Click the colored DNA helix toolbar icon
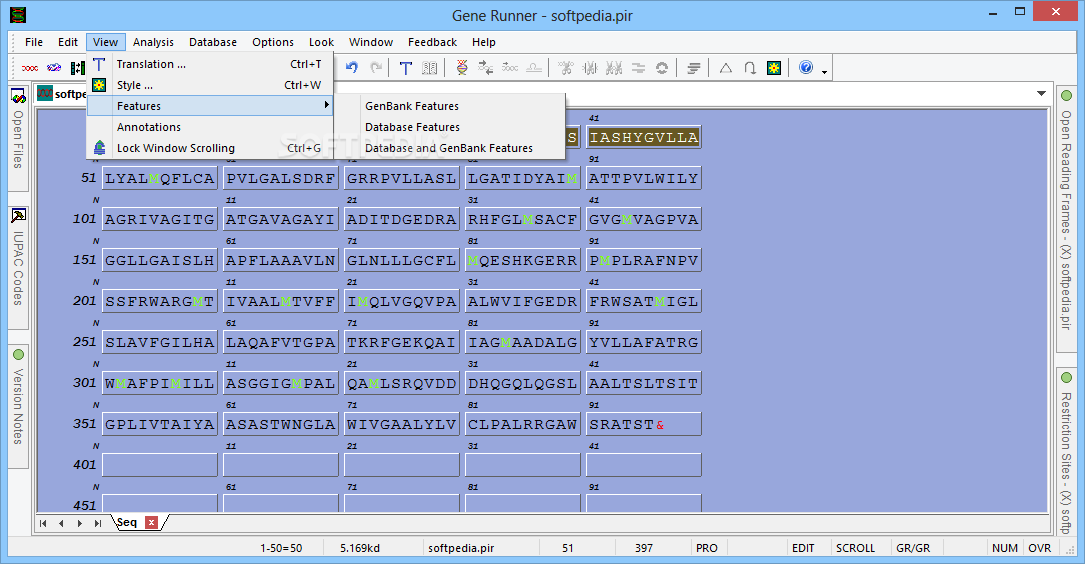The width and height of the screenshot is (1085, 564). pyautogui.click(x=462, y=67)
